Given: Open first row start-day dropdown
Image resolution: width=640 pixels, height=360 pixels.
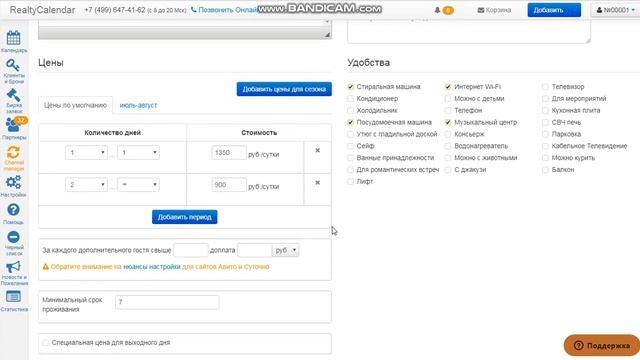Looking at the screenshot, I should 86,153.
